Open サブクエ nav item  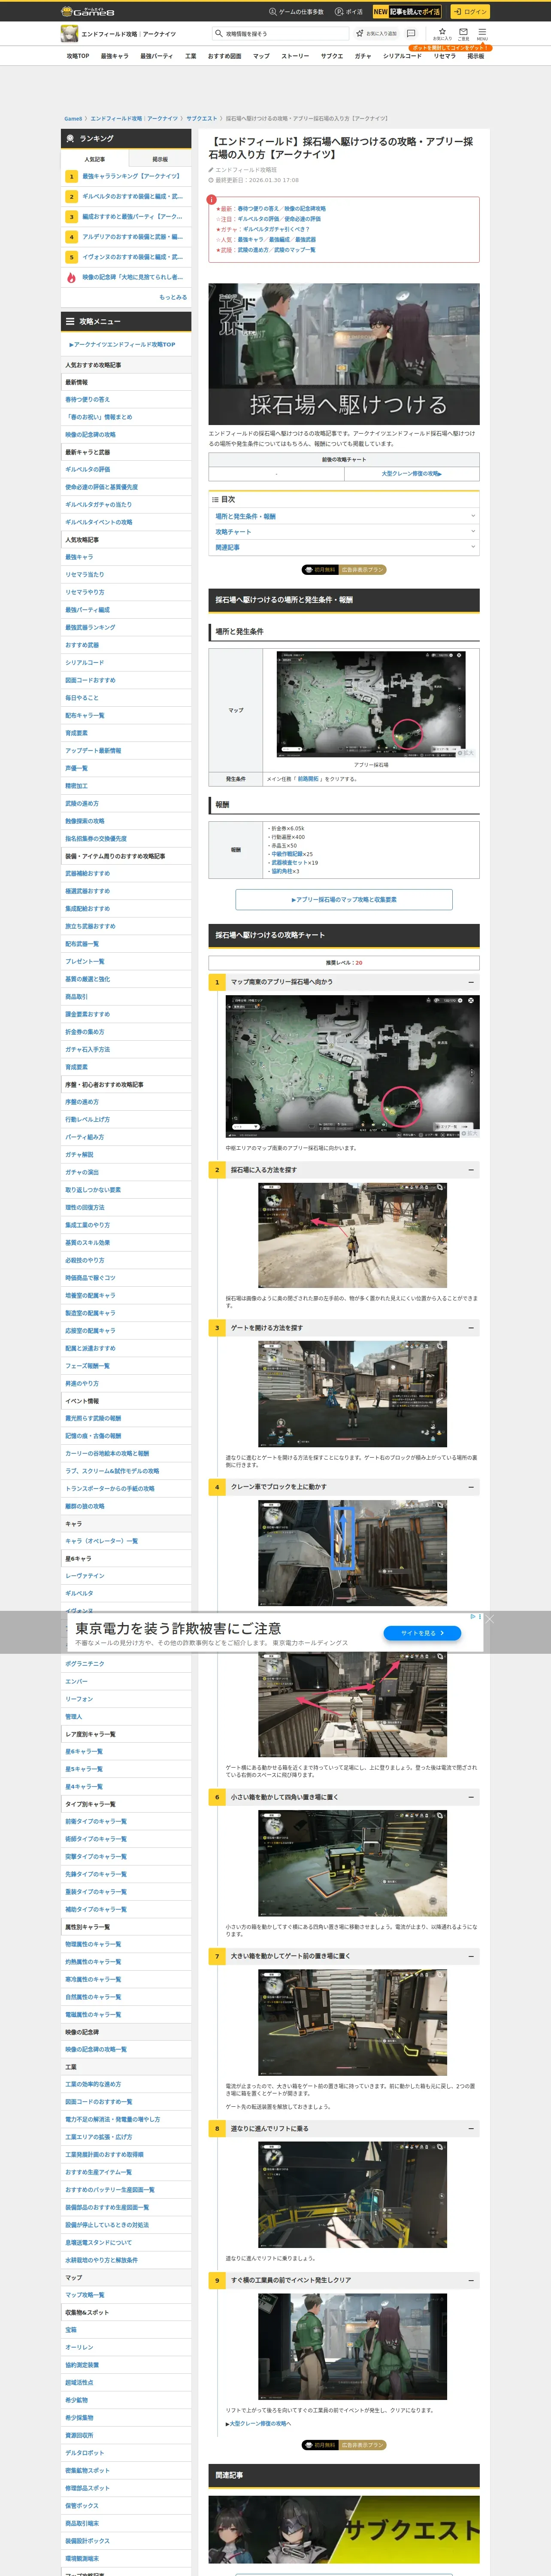point(332,56)
